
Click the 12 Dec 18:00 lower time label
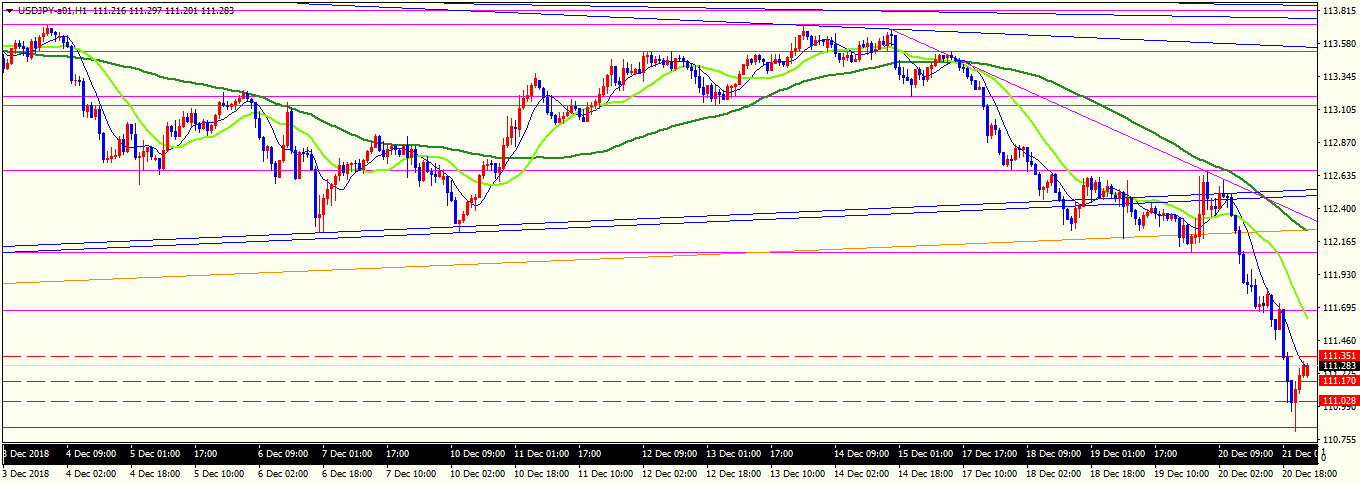(733, 472)
